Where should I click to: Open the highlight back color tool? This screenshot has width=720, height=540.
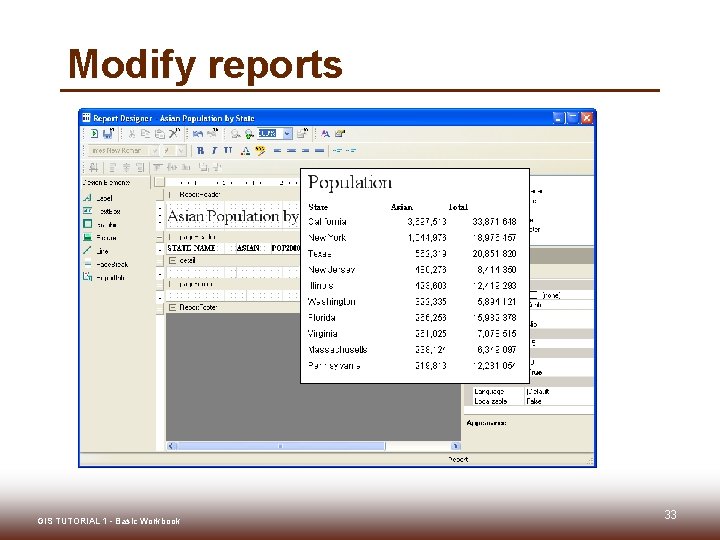click(x=260, y=151)
